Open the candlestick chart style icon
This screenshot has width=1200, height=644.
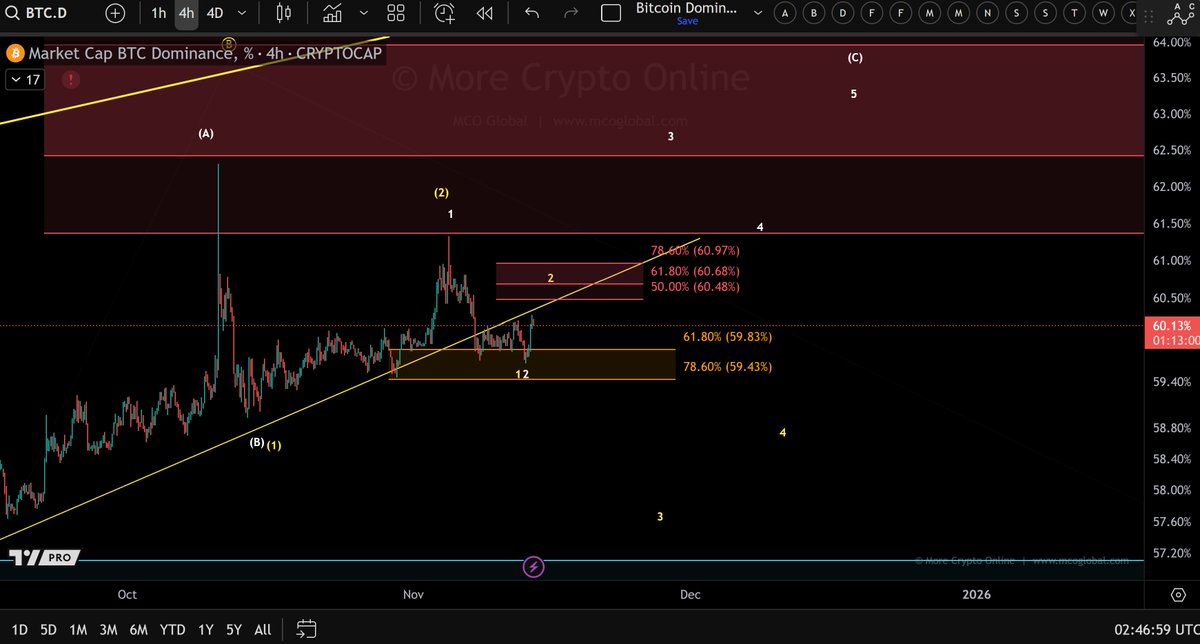(x=281, y=14)
